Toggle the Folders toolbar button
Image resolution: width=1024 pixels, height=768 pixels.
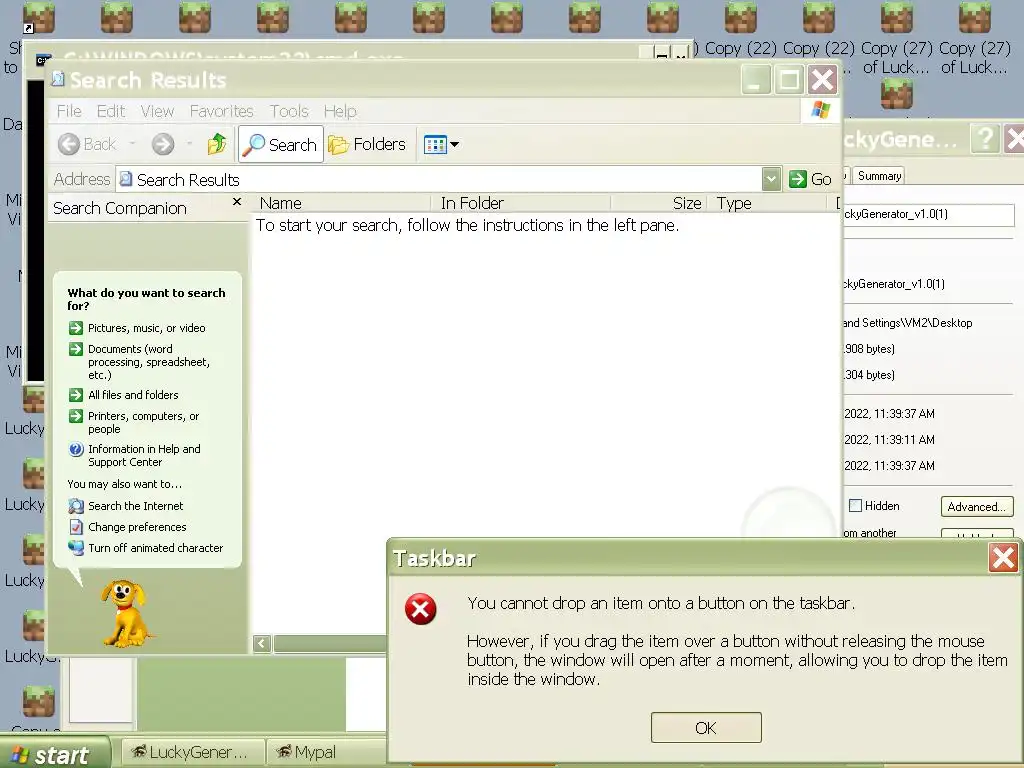pos(367,144)
